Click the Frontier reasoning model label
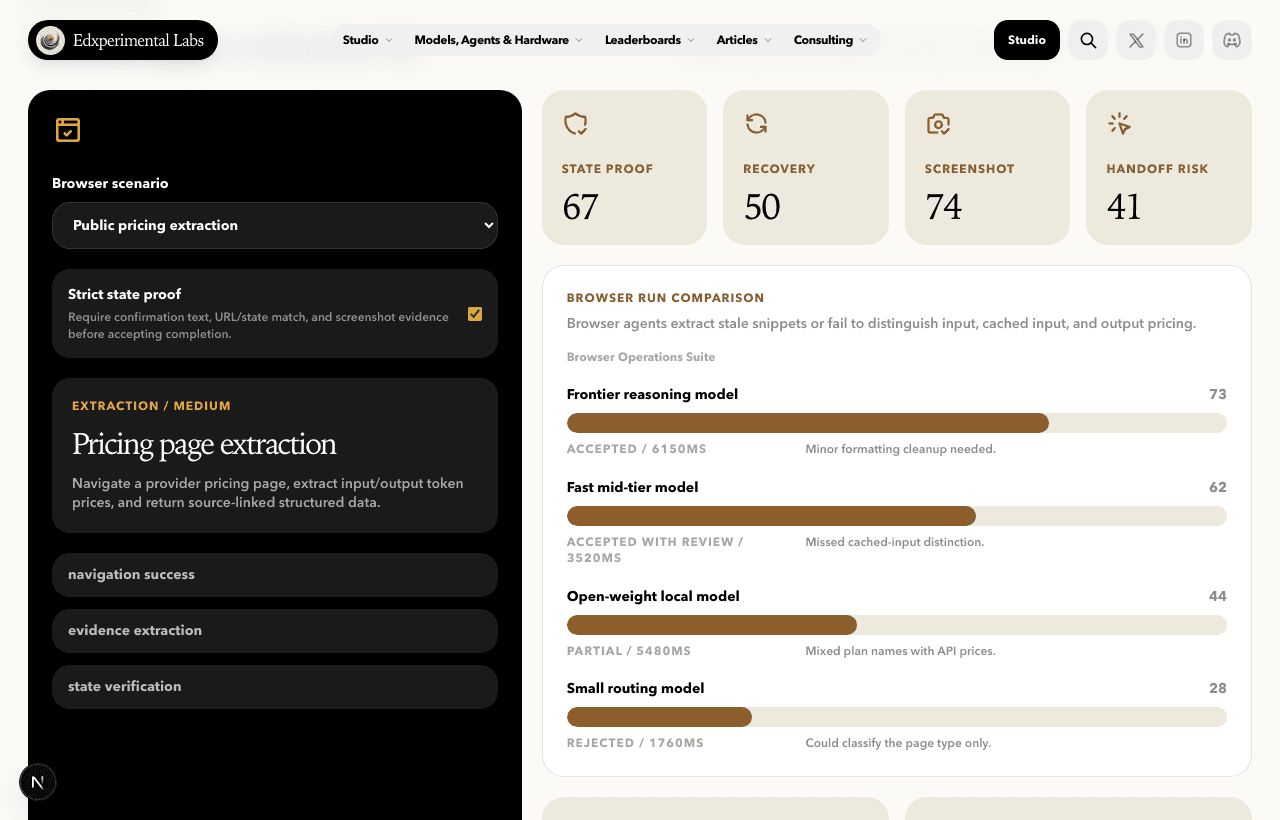 [652, 394]
